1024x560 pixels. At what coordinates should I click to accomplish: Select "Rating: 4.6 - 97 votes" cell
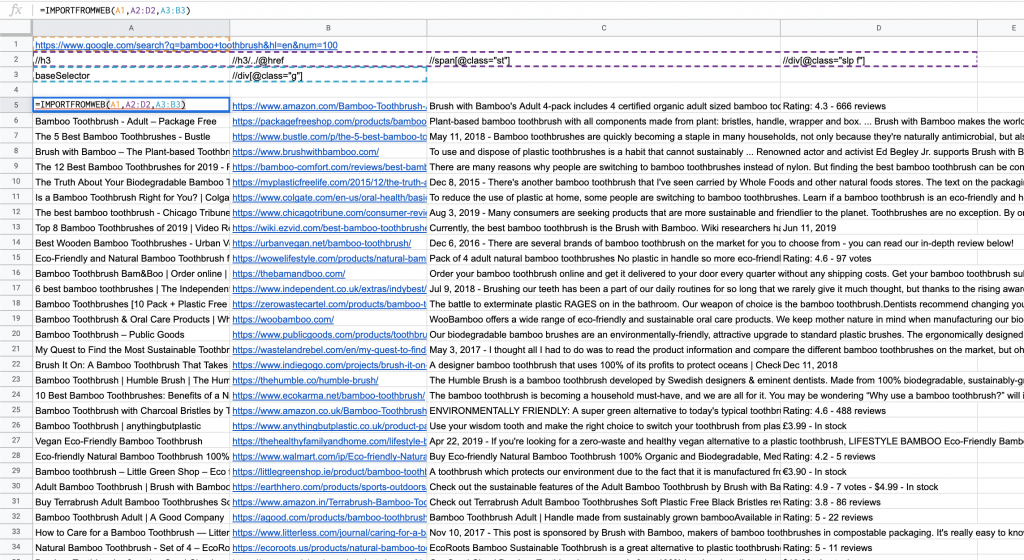point(878,258)
